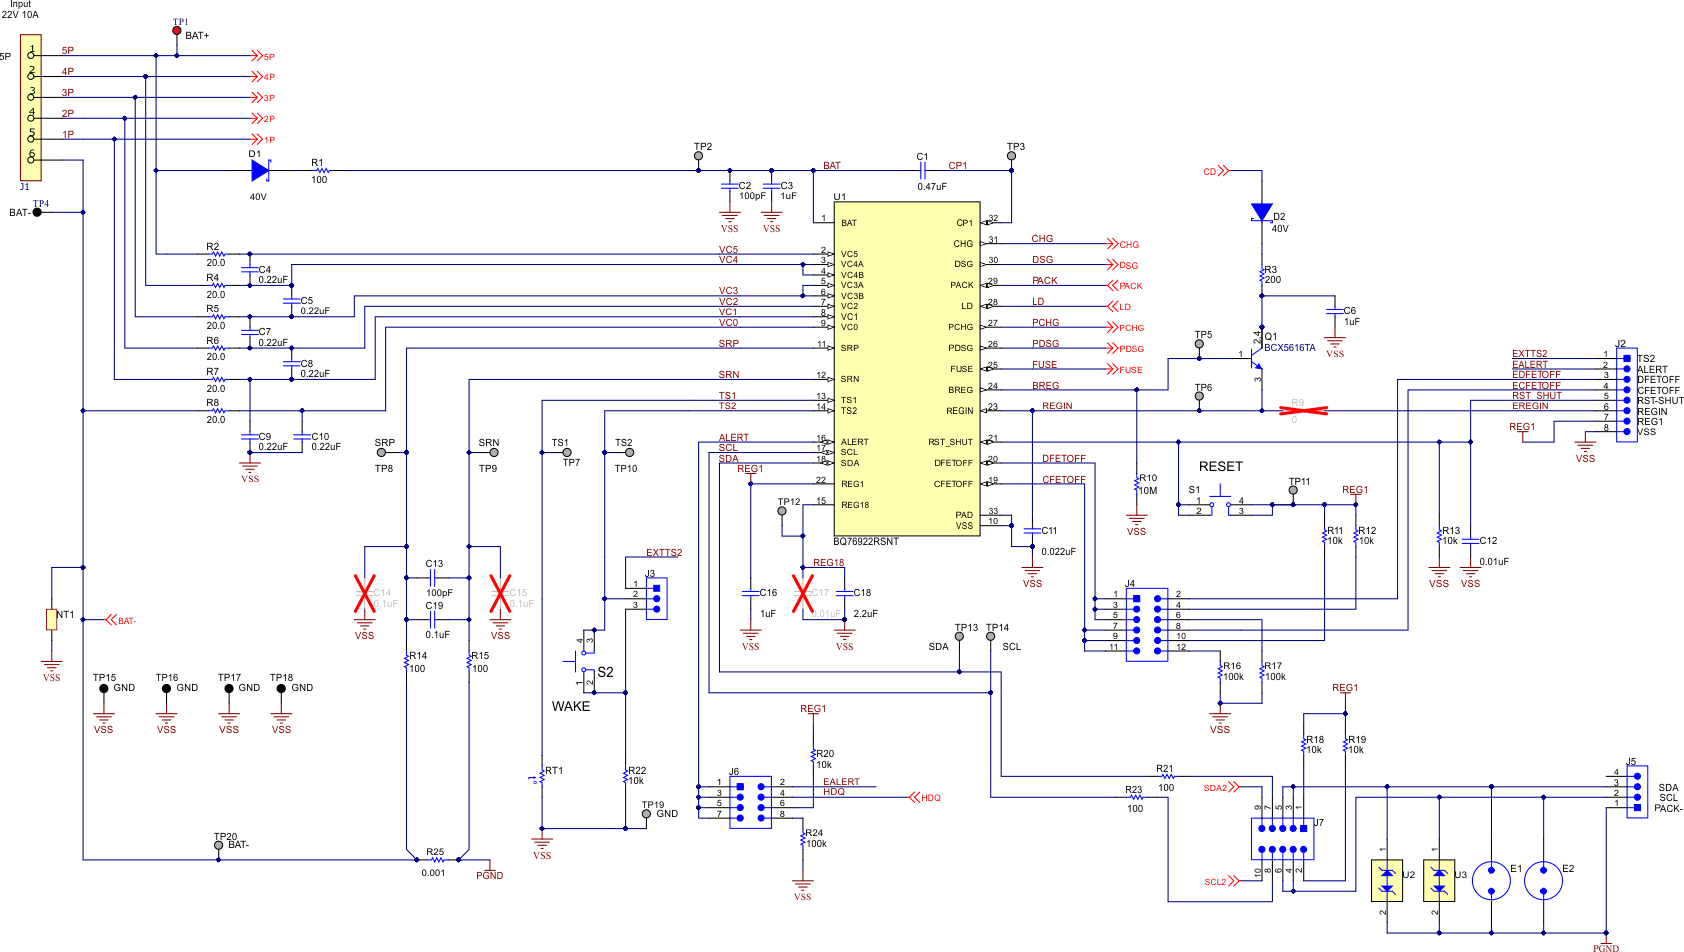Click the S1 RESET pushbutton switch

(x=1220, y=502)
